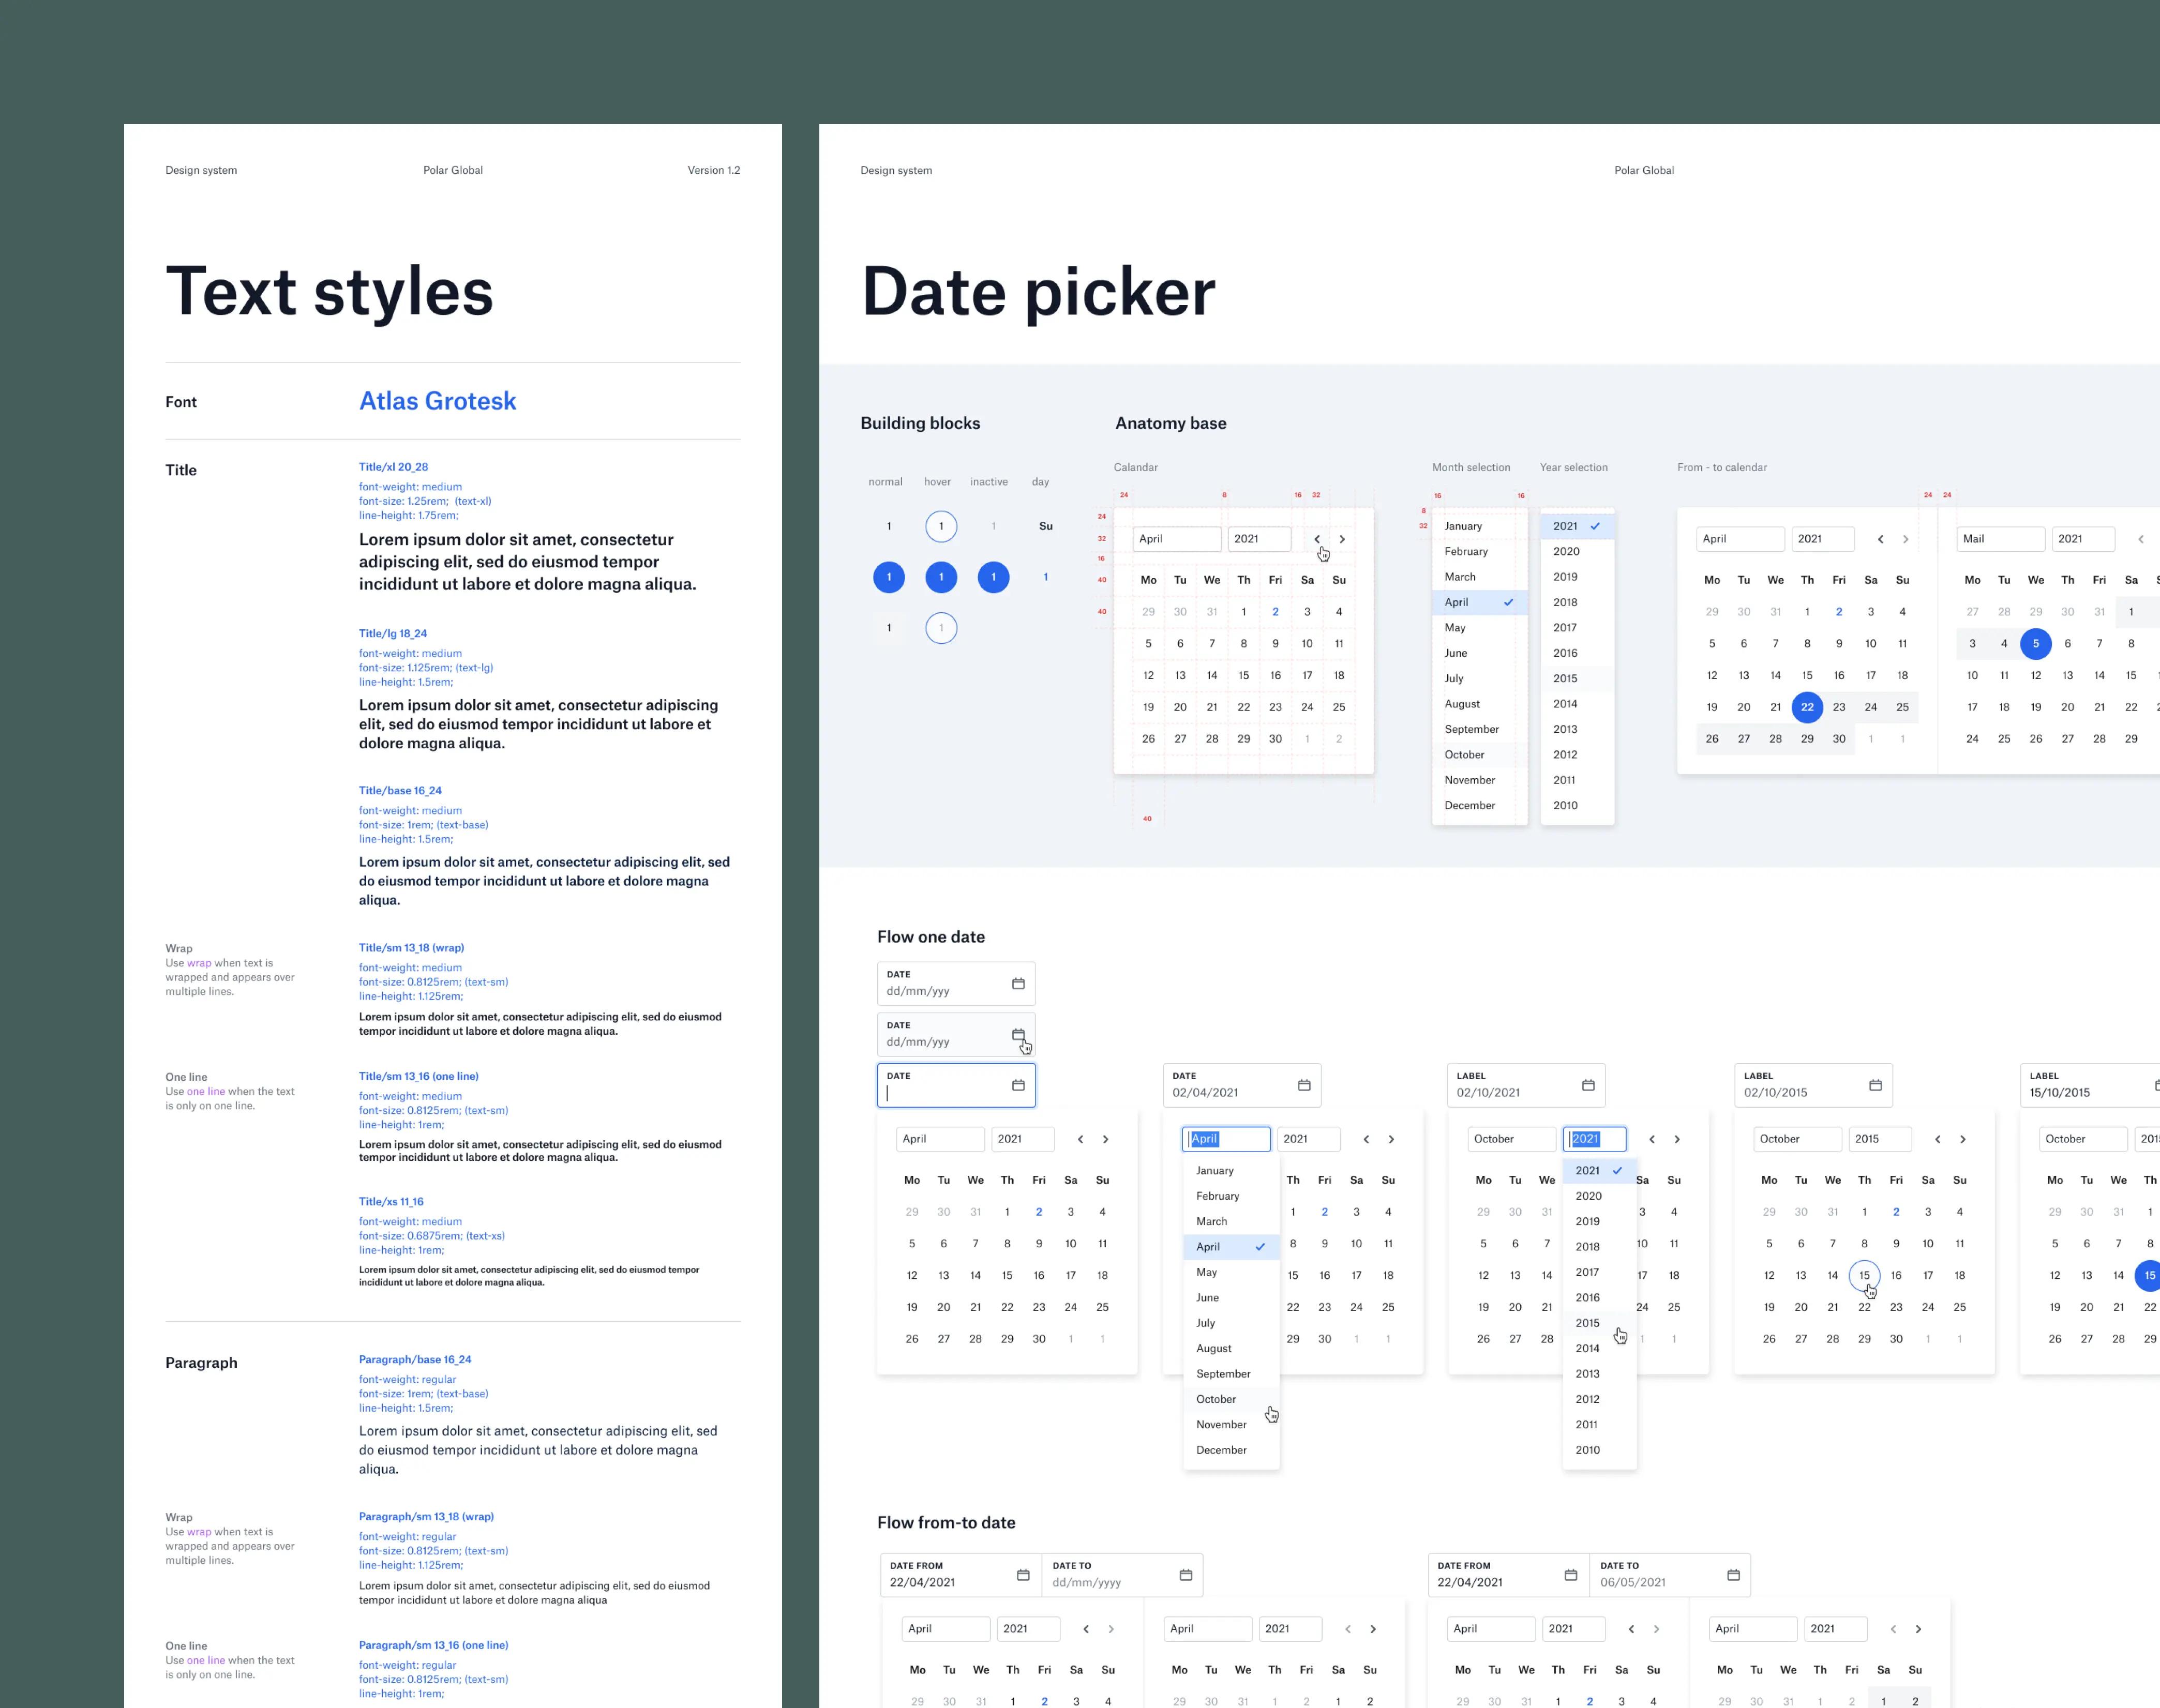Click filled blue hover day building block

pyautogui.click(x=941, y=577)
